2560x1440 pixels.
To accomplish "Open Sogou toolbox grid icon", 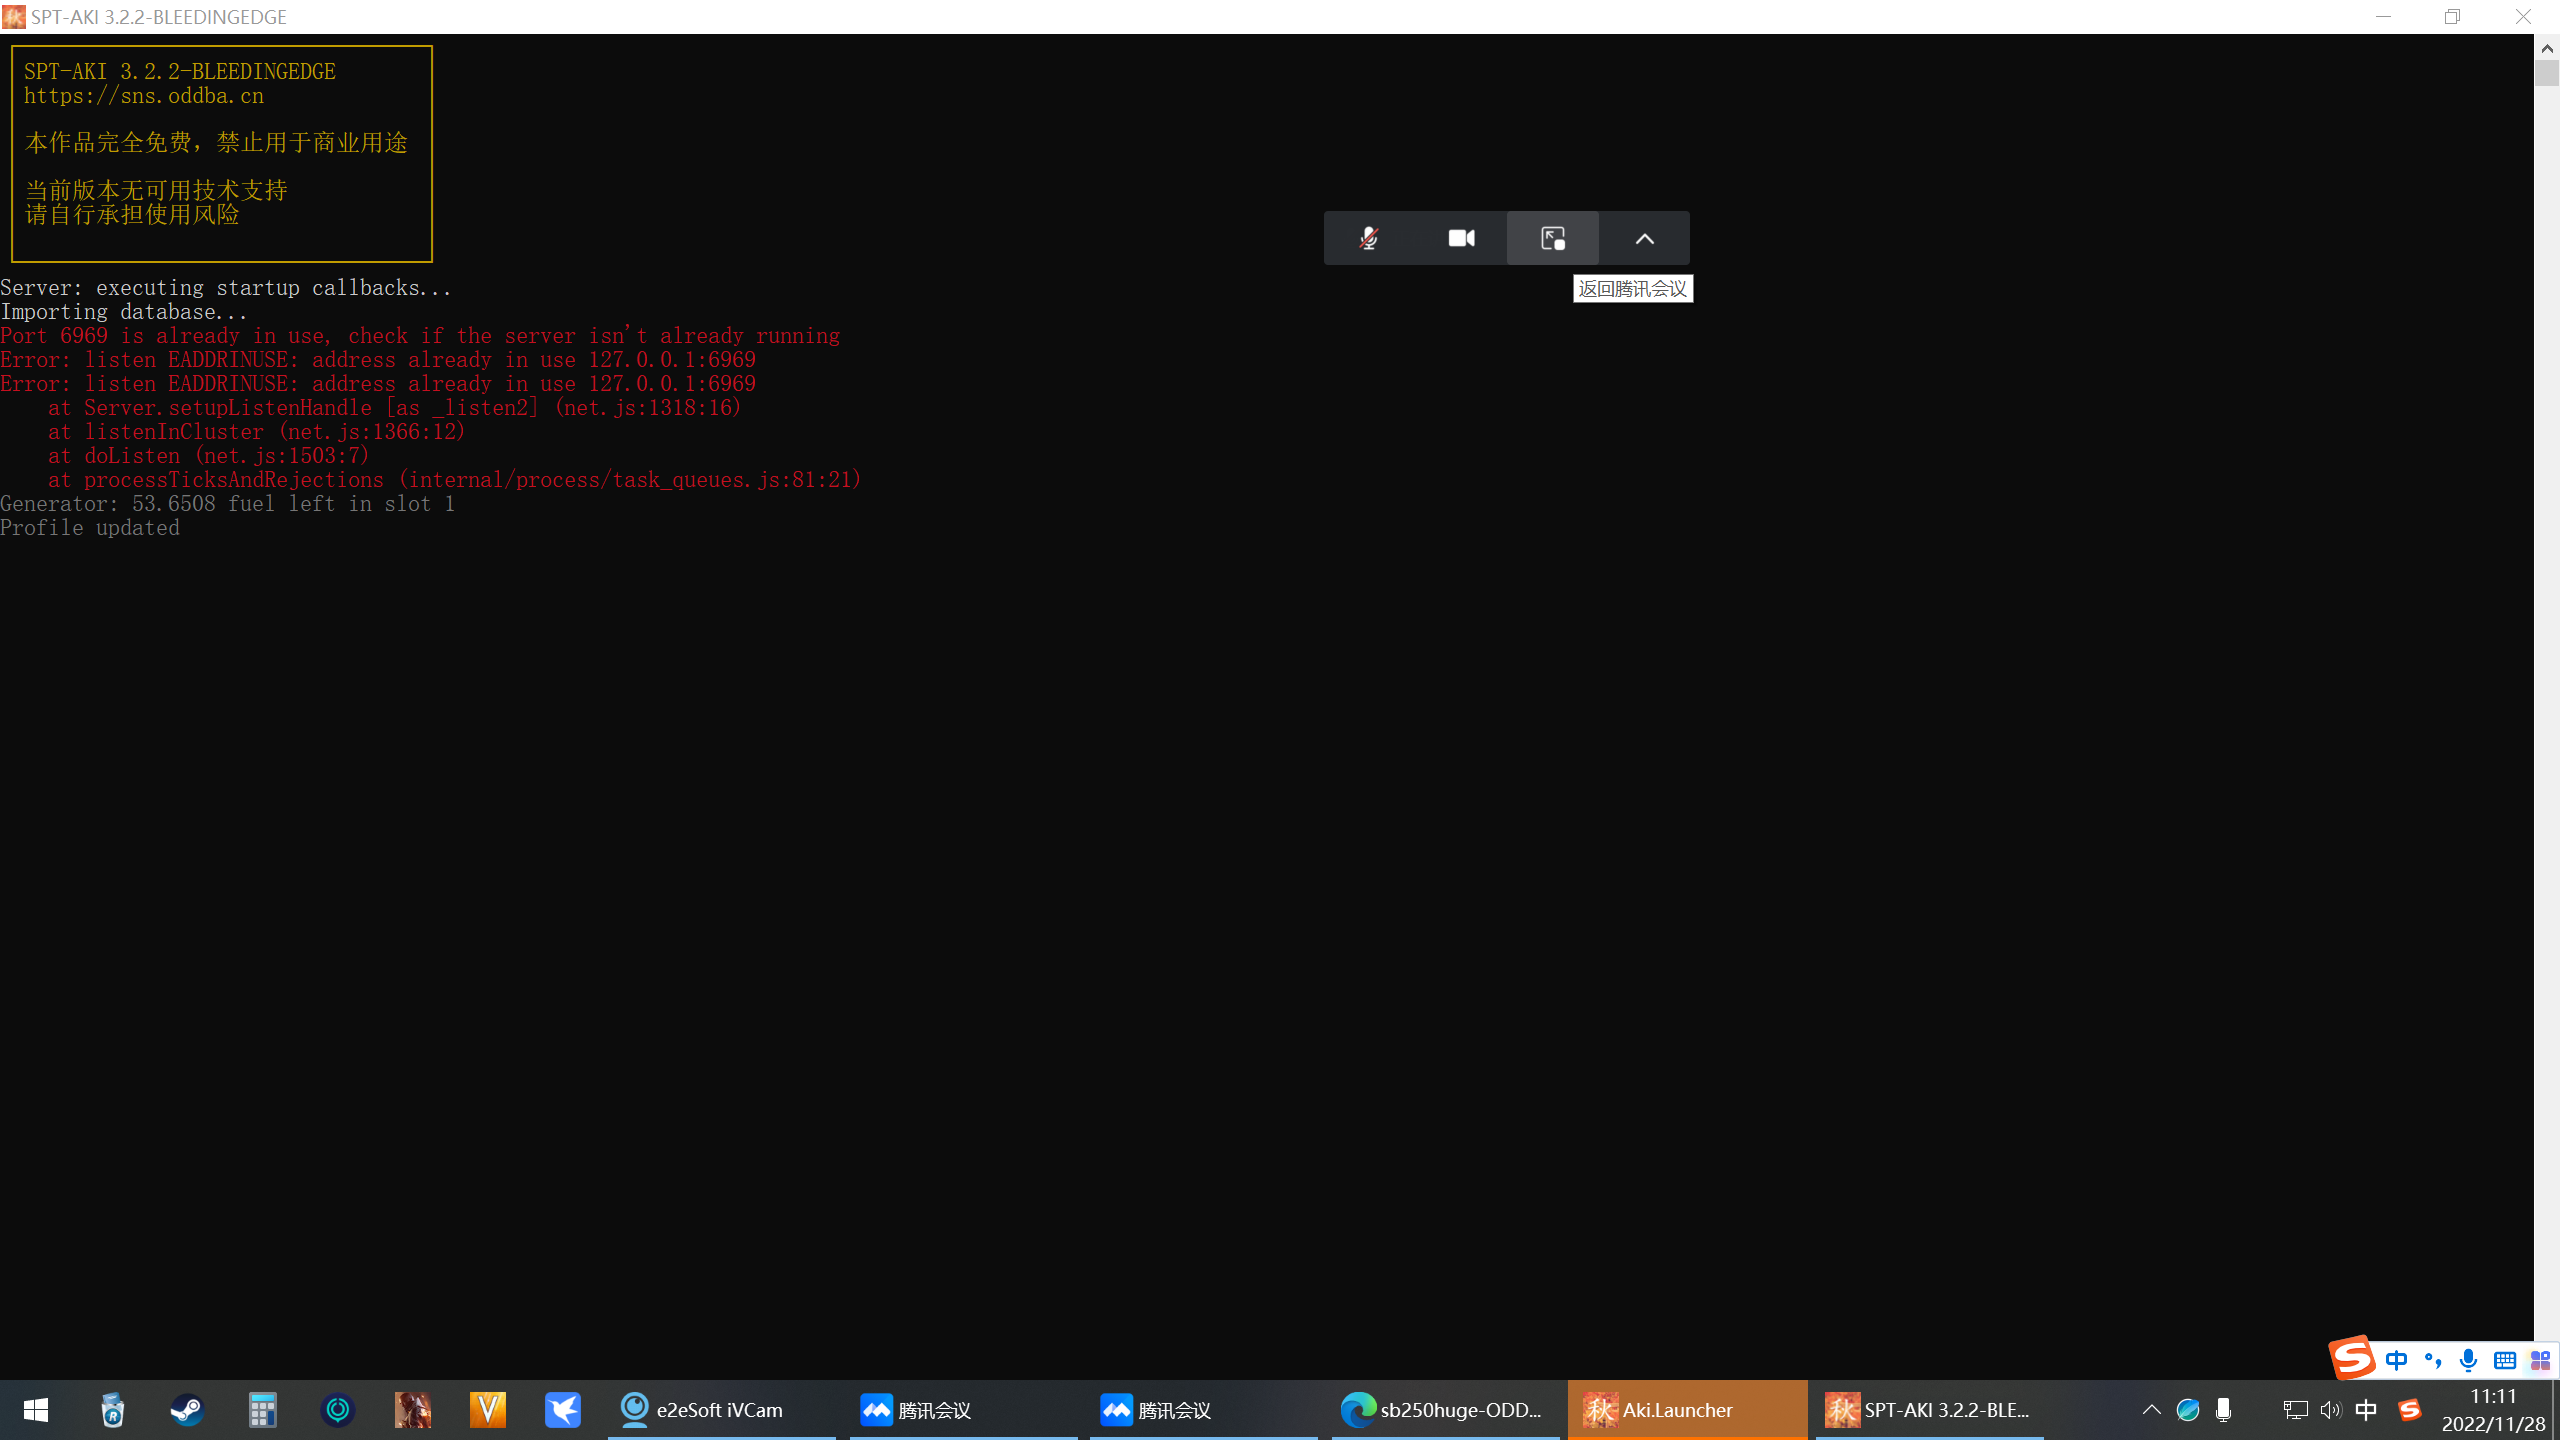I will pyautogui.click(x=2540, y=1360).
